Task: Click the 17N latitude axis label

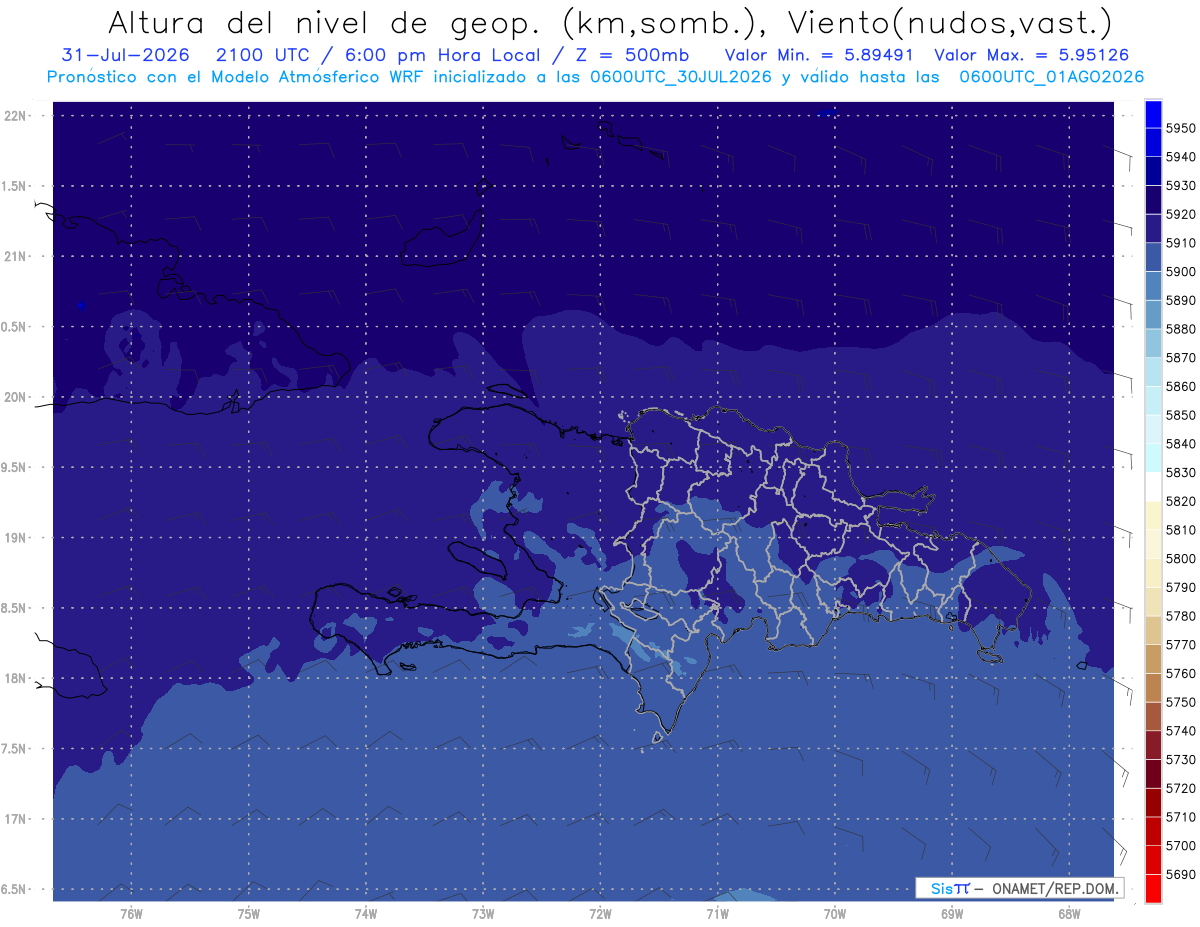Action: (16, 820)
